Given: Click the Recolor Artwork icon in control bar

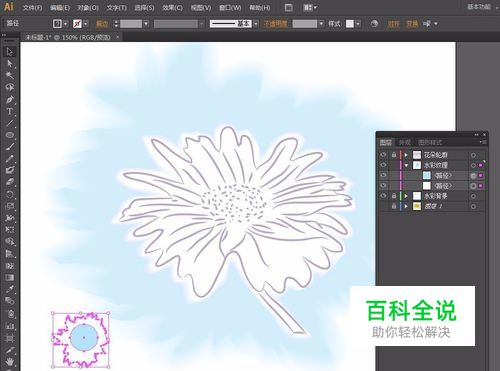Looking at the screenshot, I should click(374, 24).
